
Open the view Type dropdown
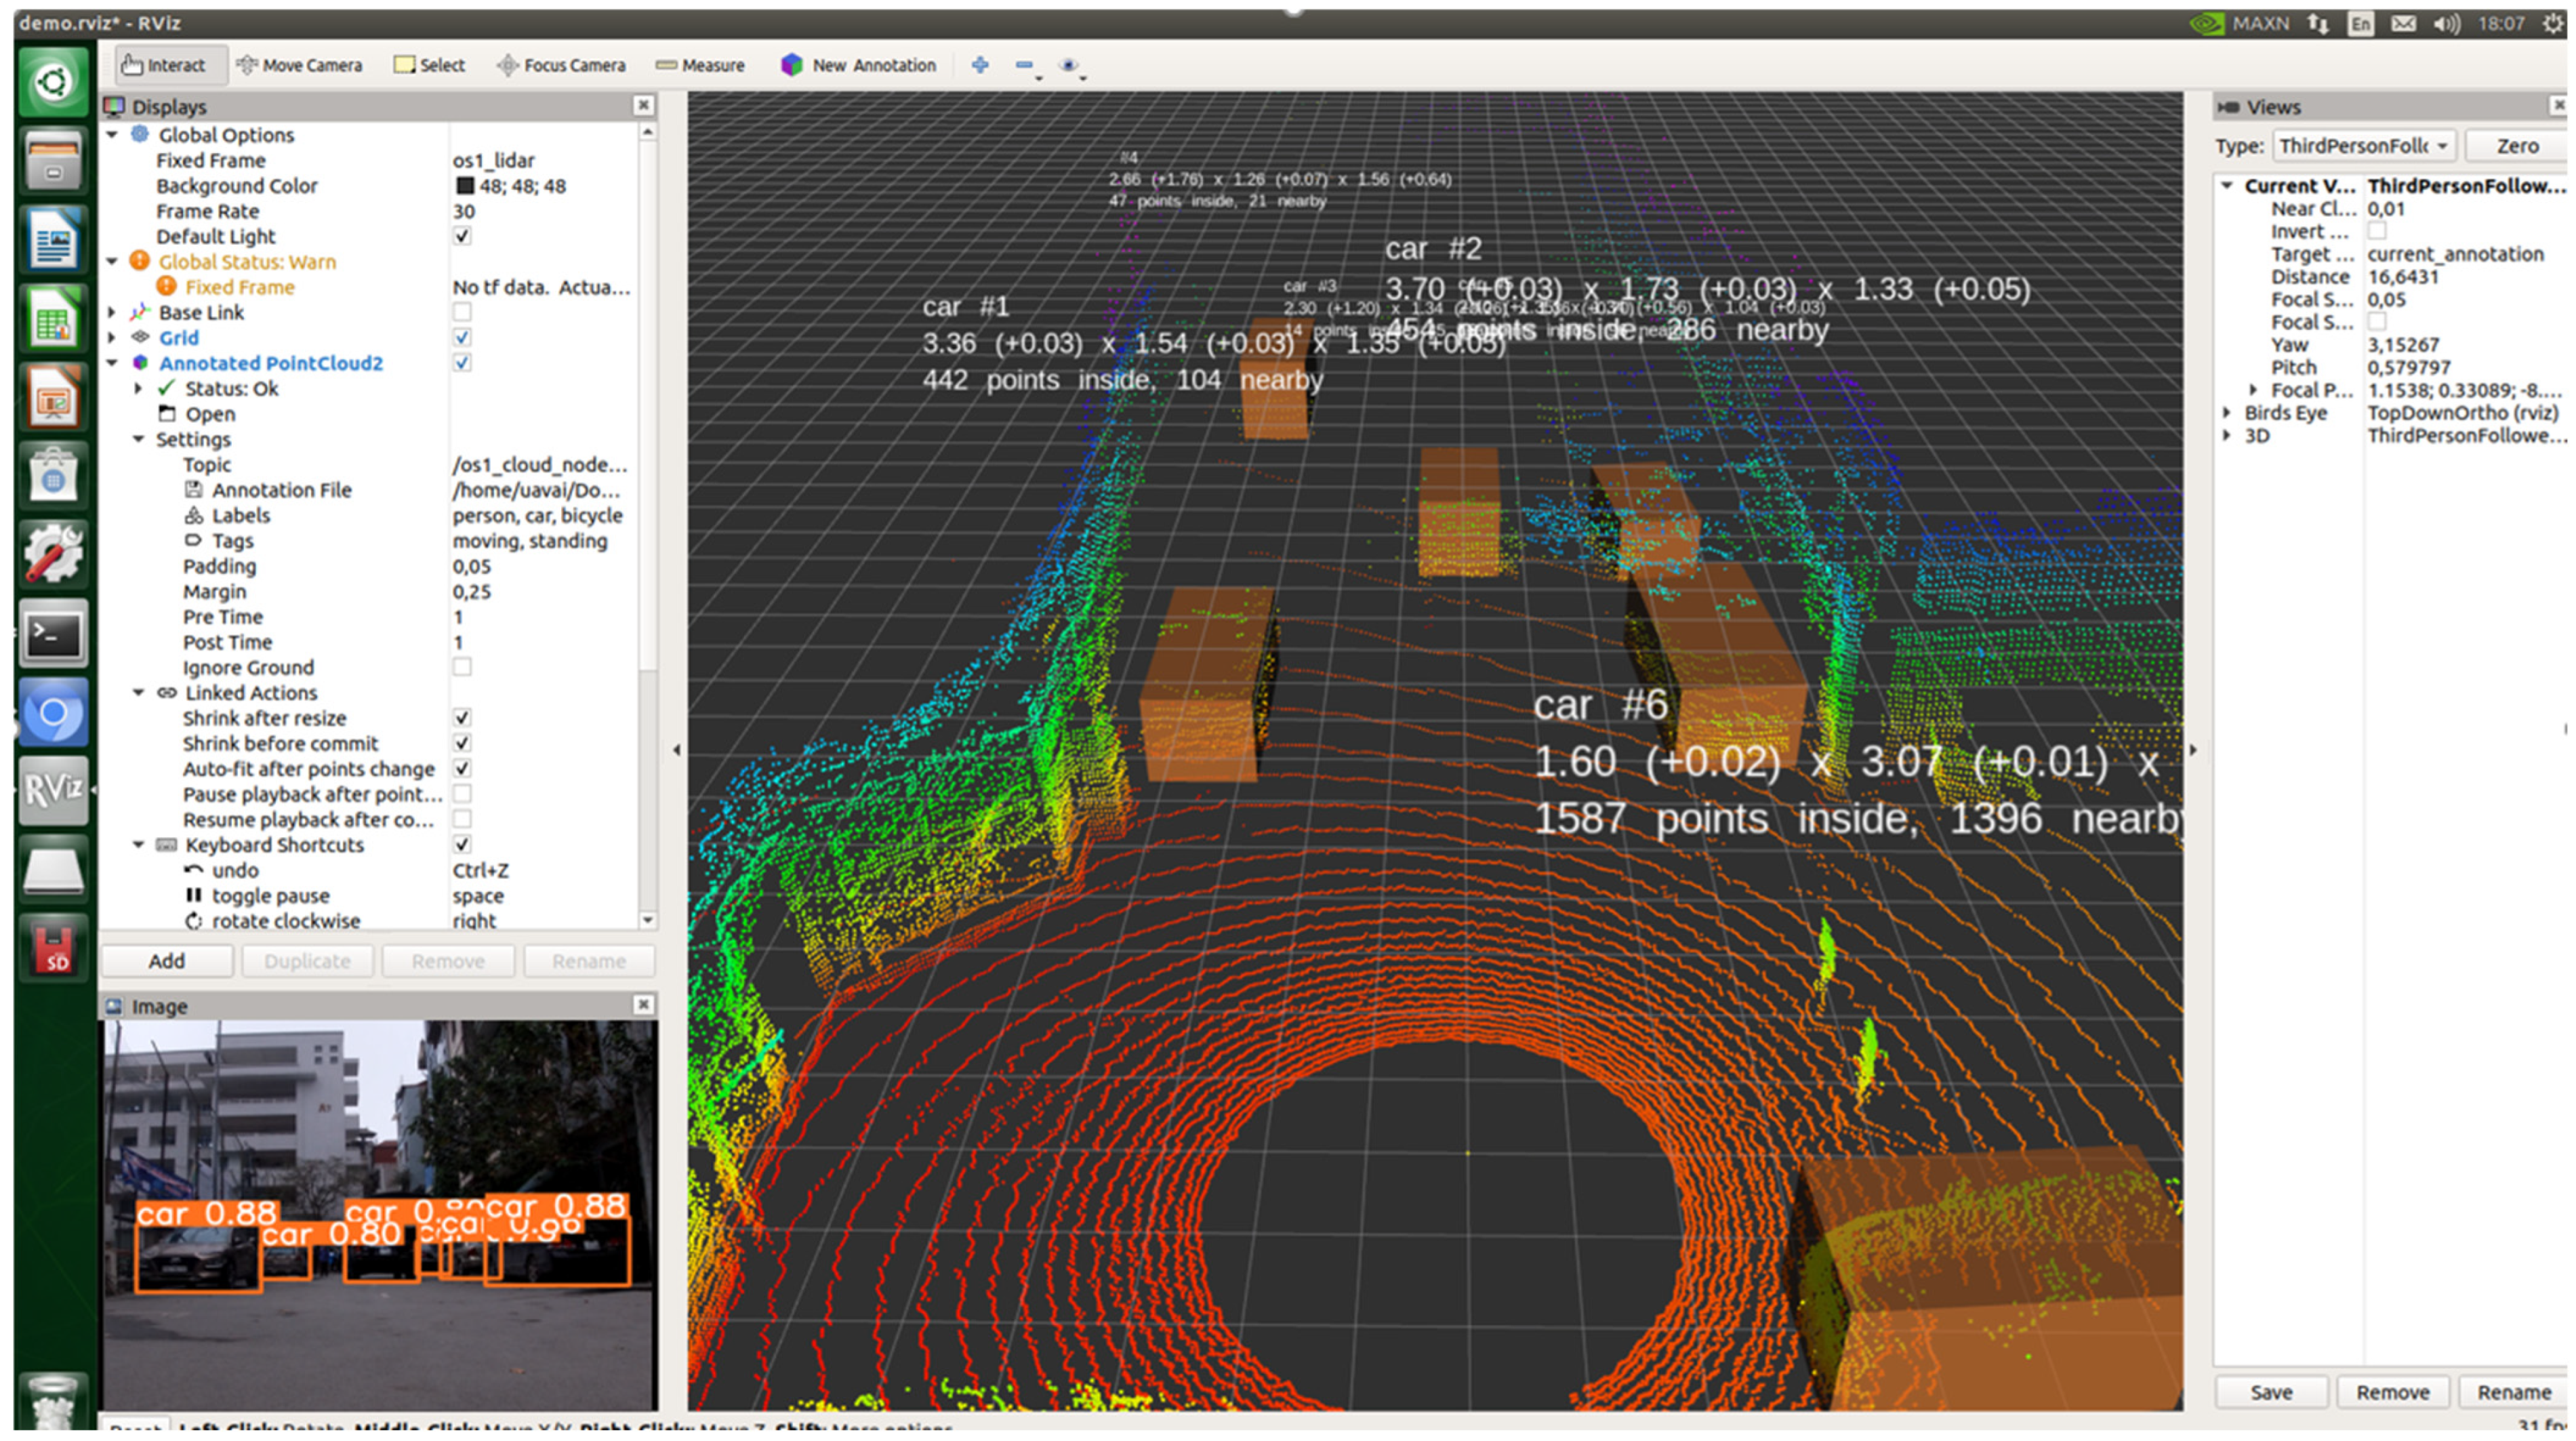point(2362,146)
